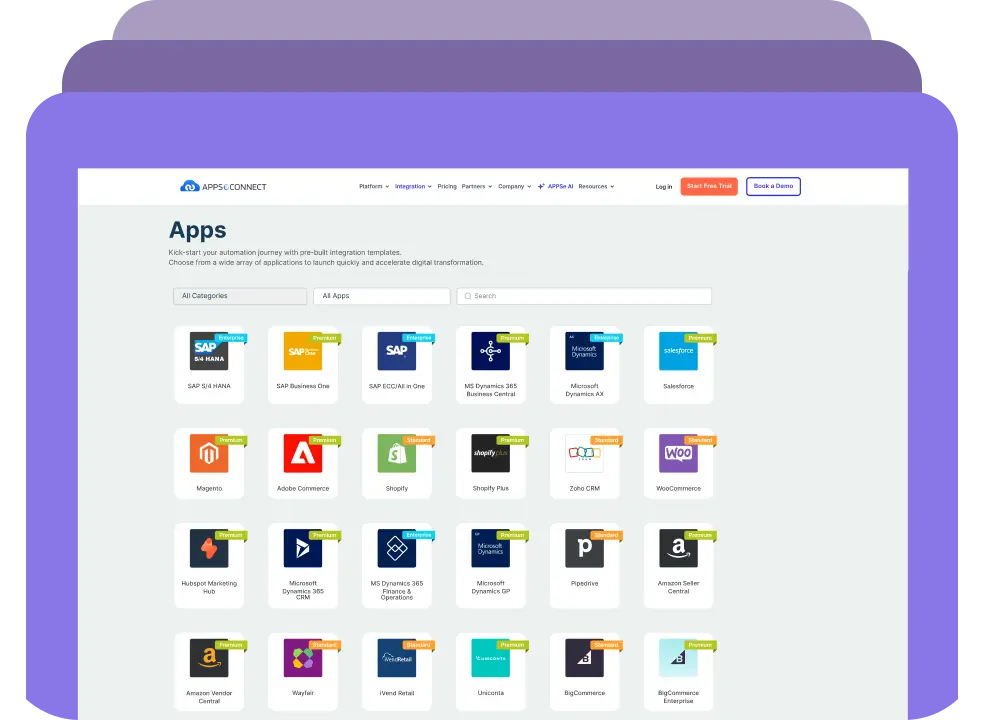984x720 pixels.
Task: Open the Hubspot Marketing Hub icon
Action: pos(209,548)
